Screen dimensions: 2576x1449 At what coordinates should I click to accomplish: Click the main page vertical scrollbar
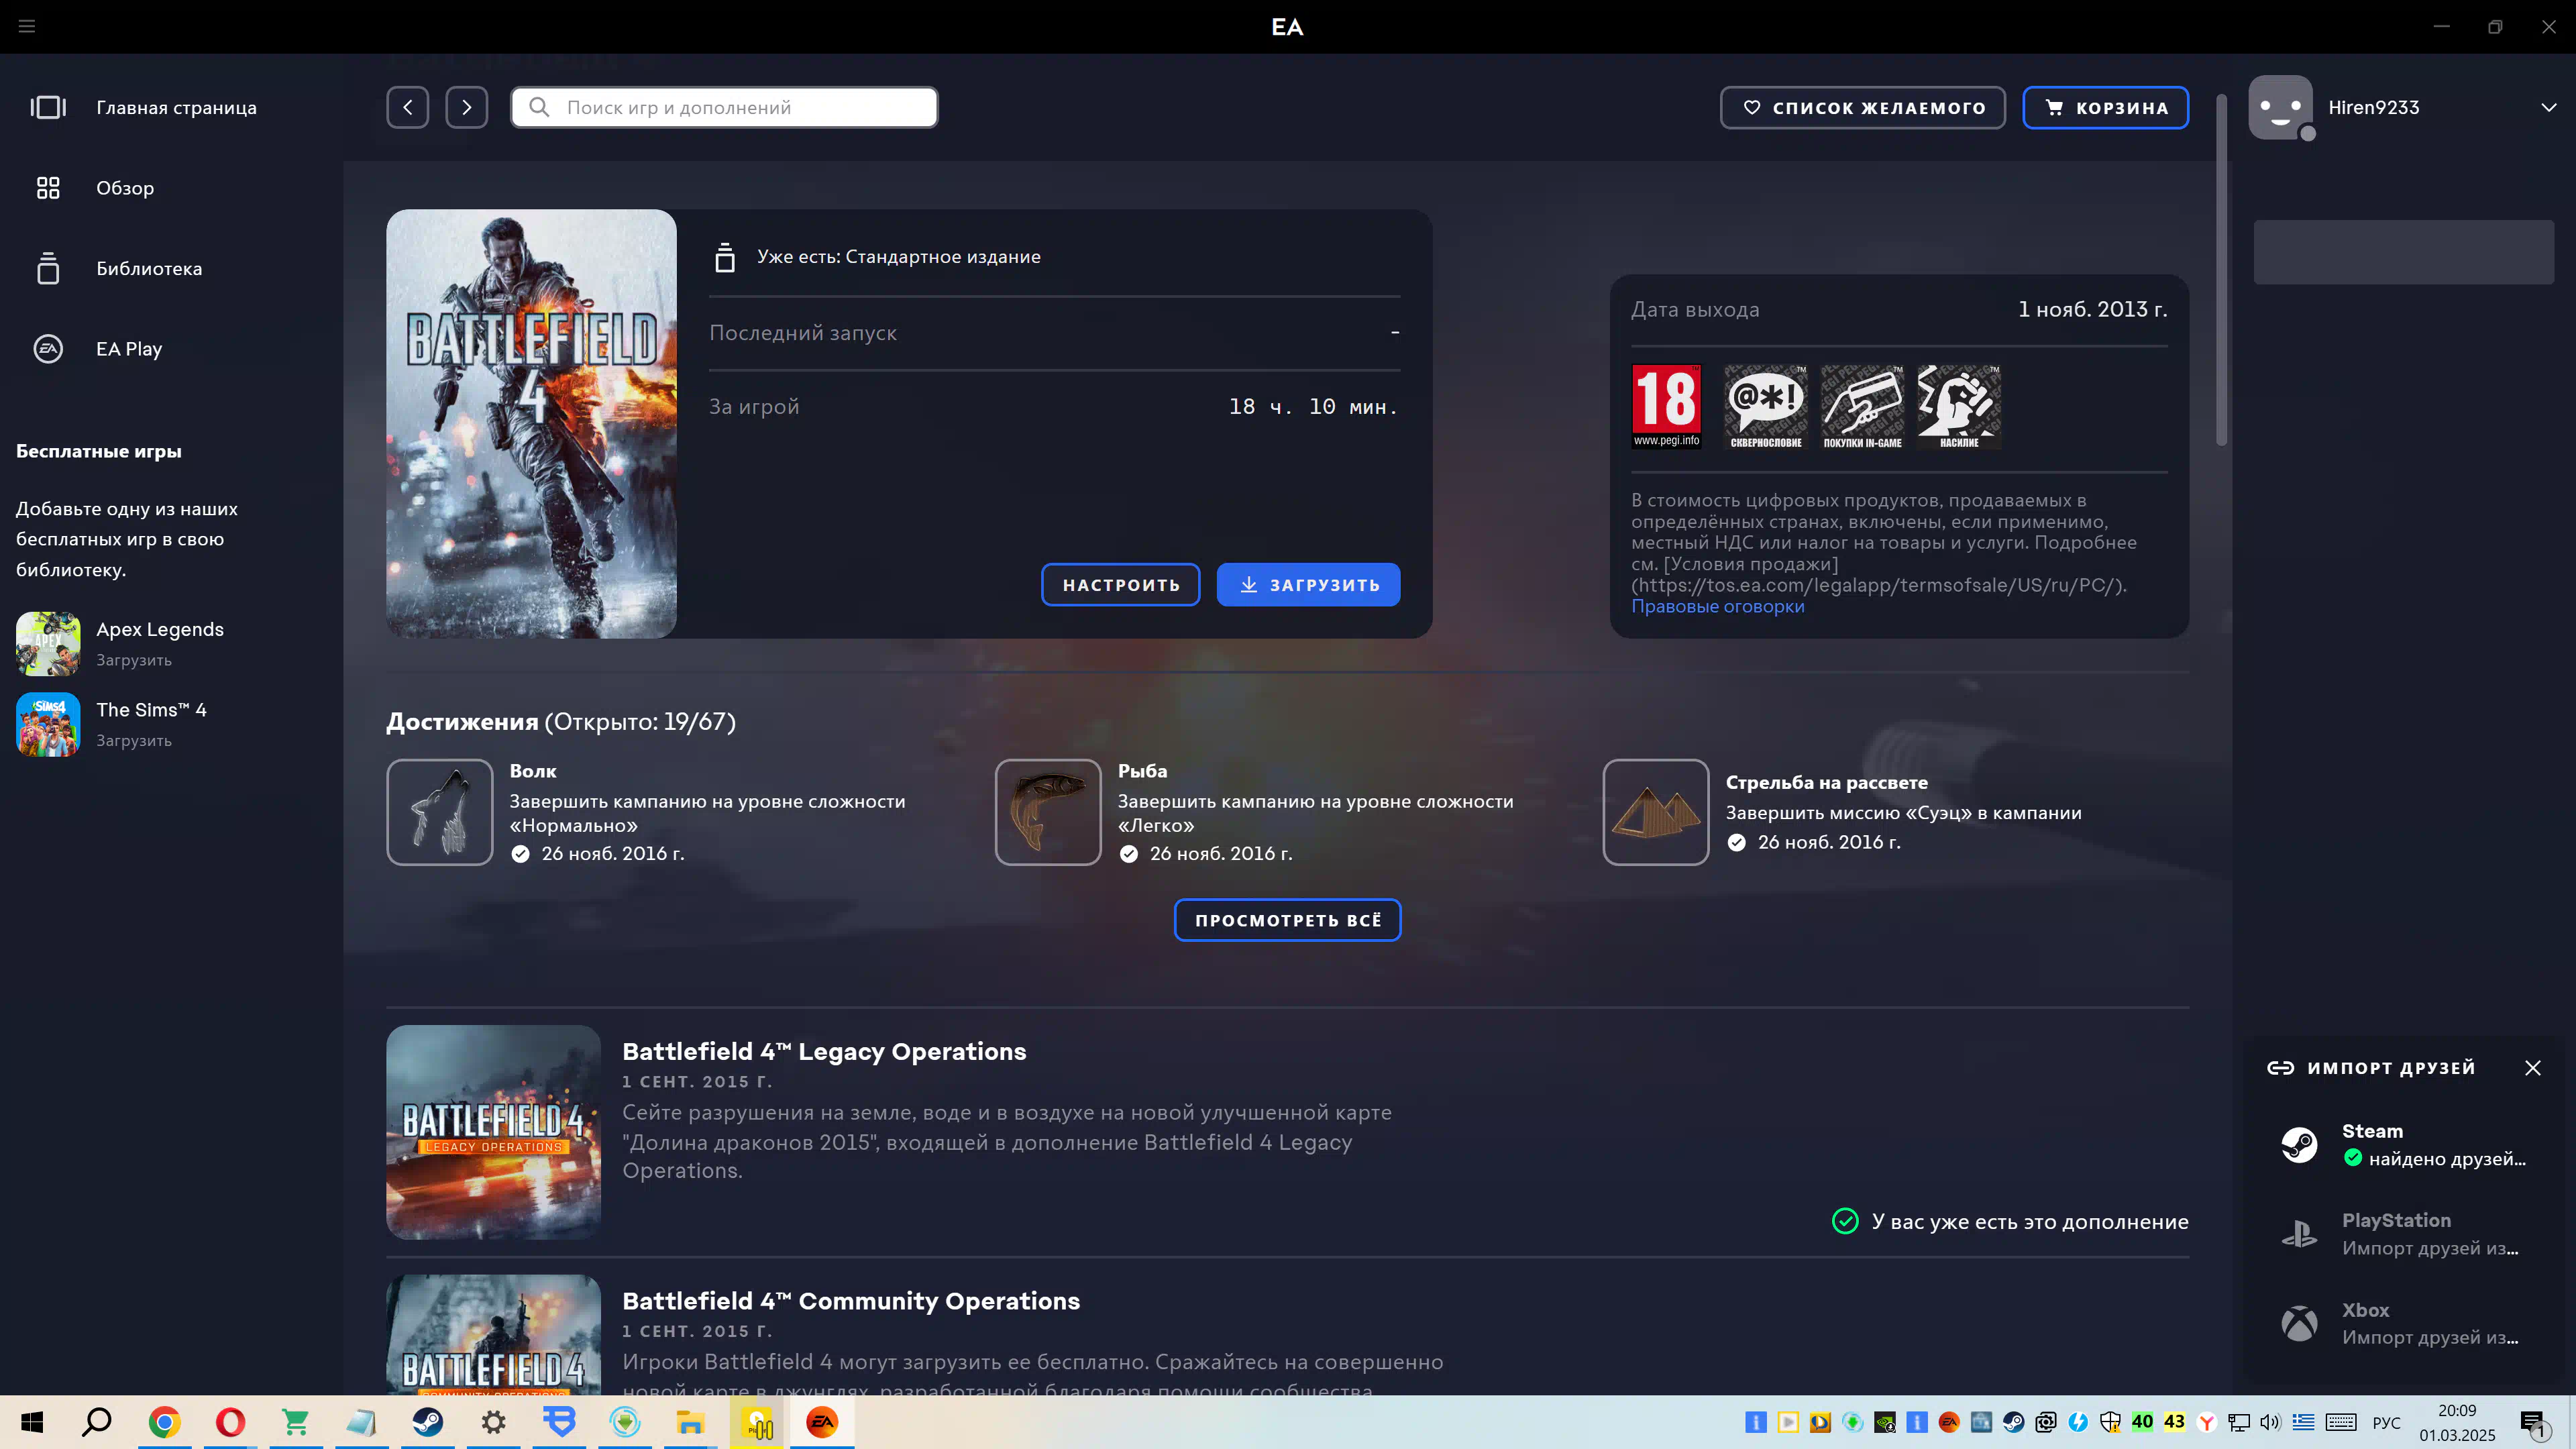2221,270
